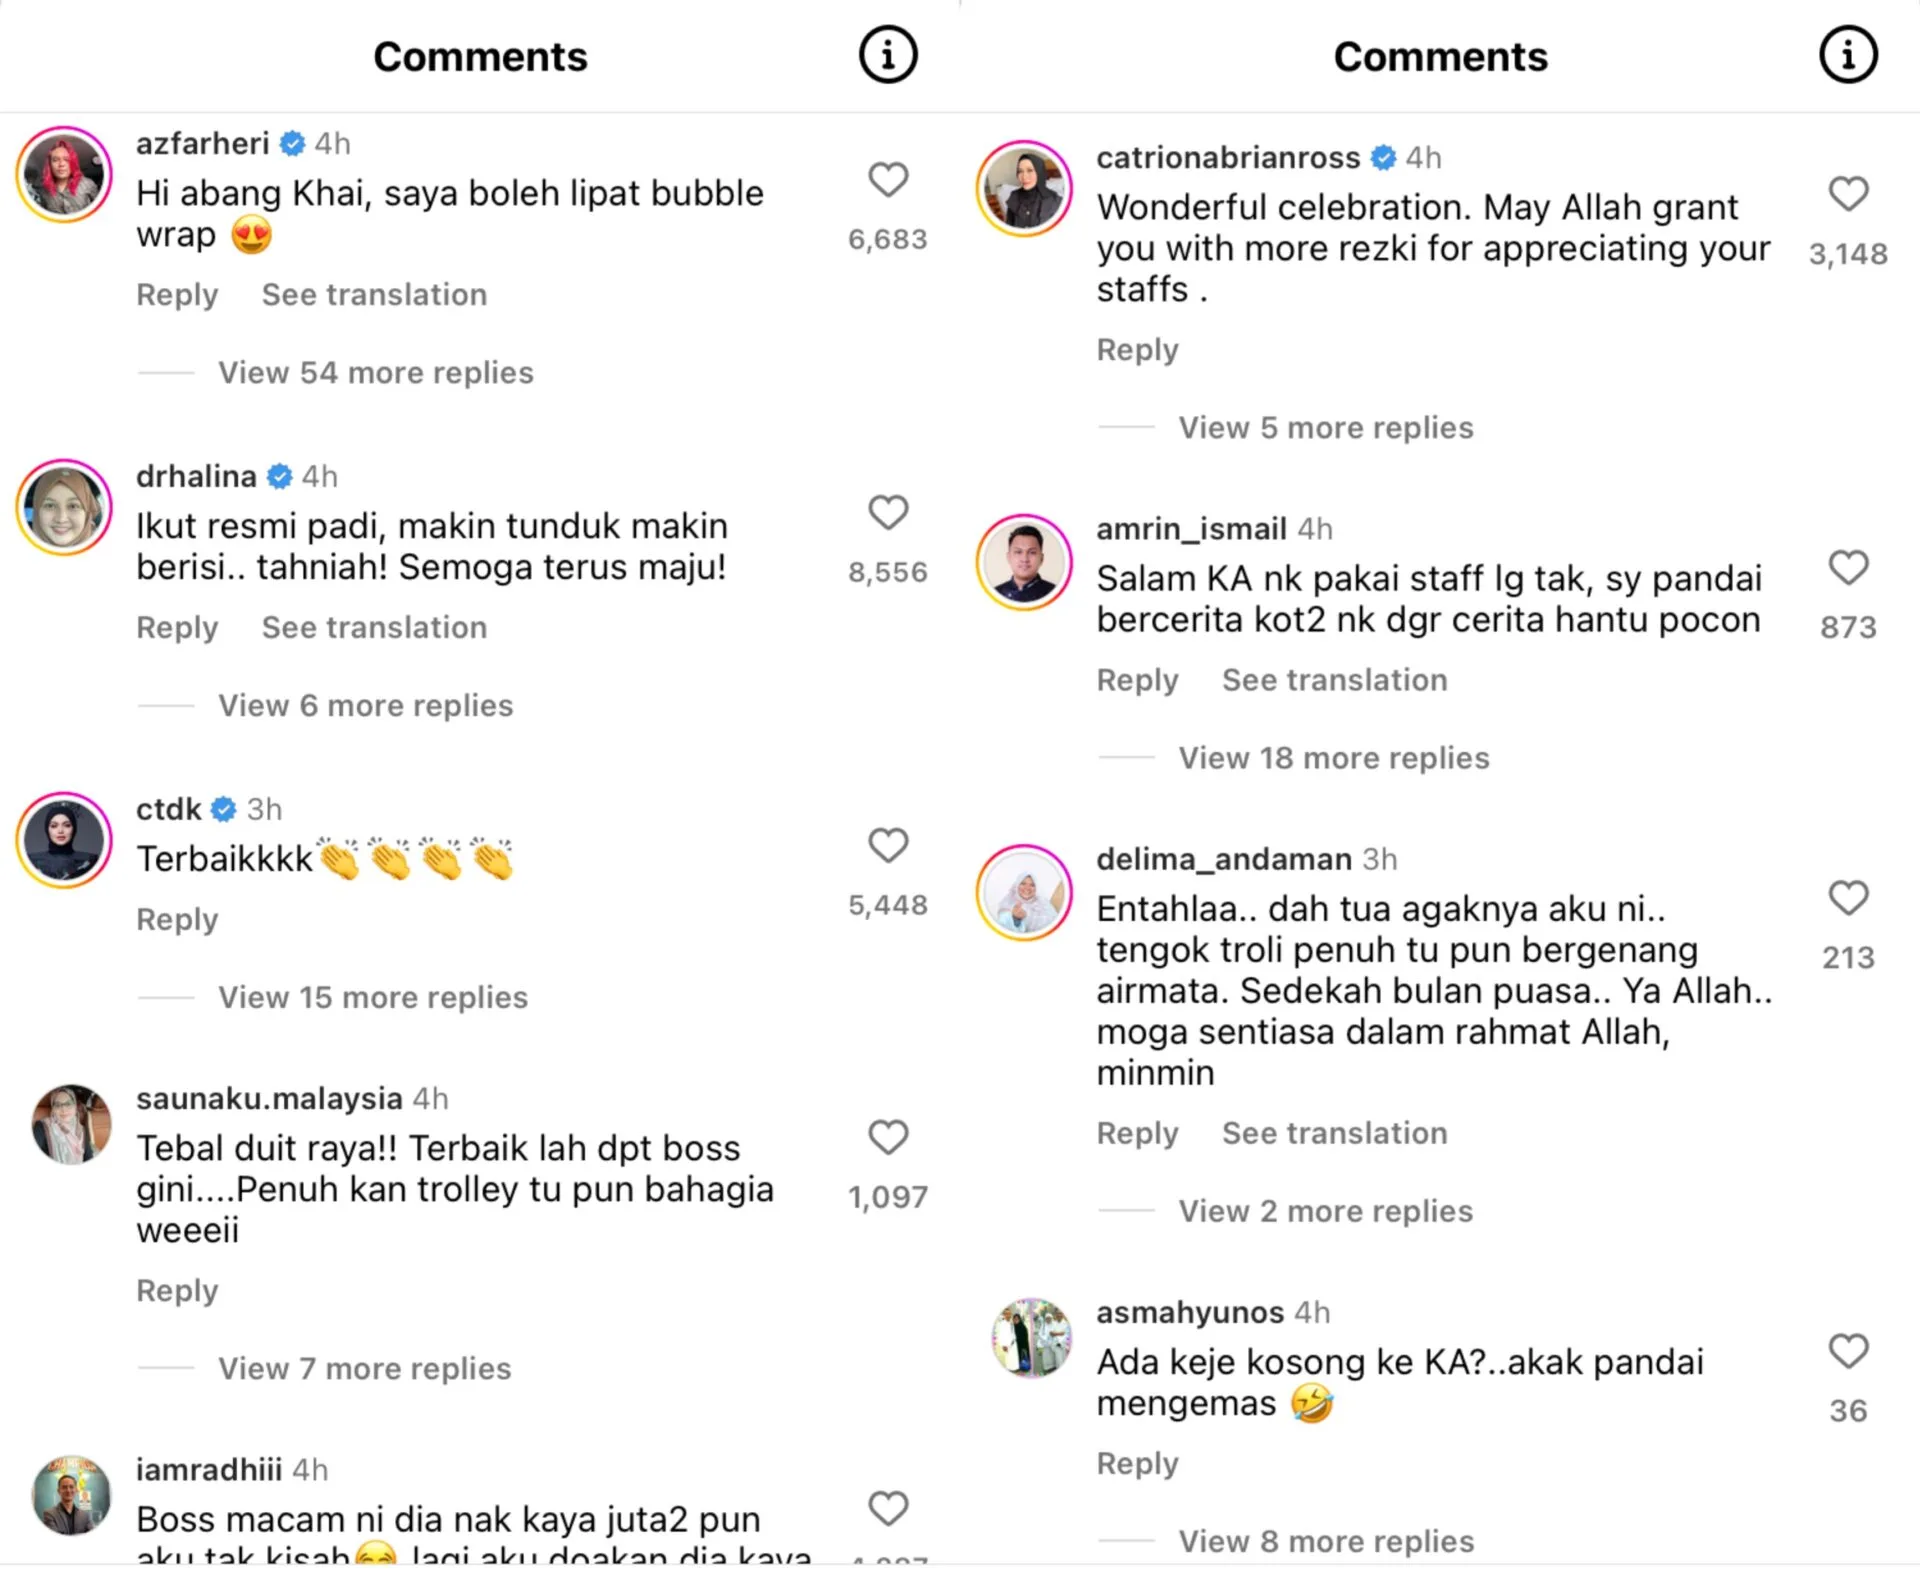1920x1576 pixels.
Task: Open info icon in right Comments header
Action: pos(1847,55)
